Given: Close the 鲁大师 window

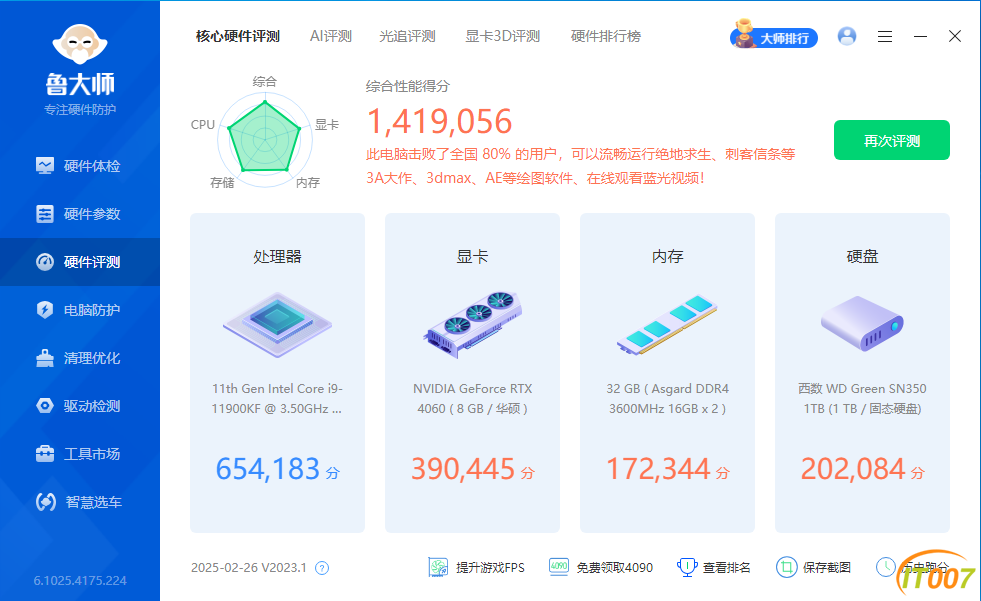Looking at the screenshot, I should (x=955, y=36).
